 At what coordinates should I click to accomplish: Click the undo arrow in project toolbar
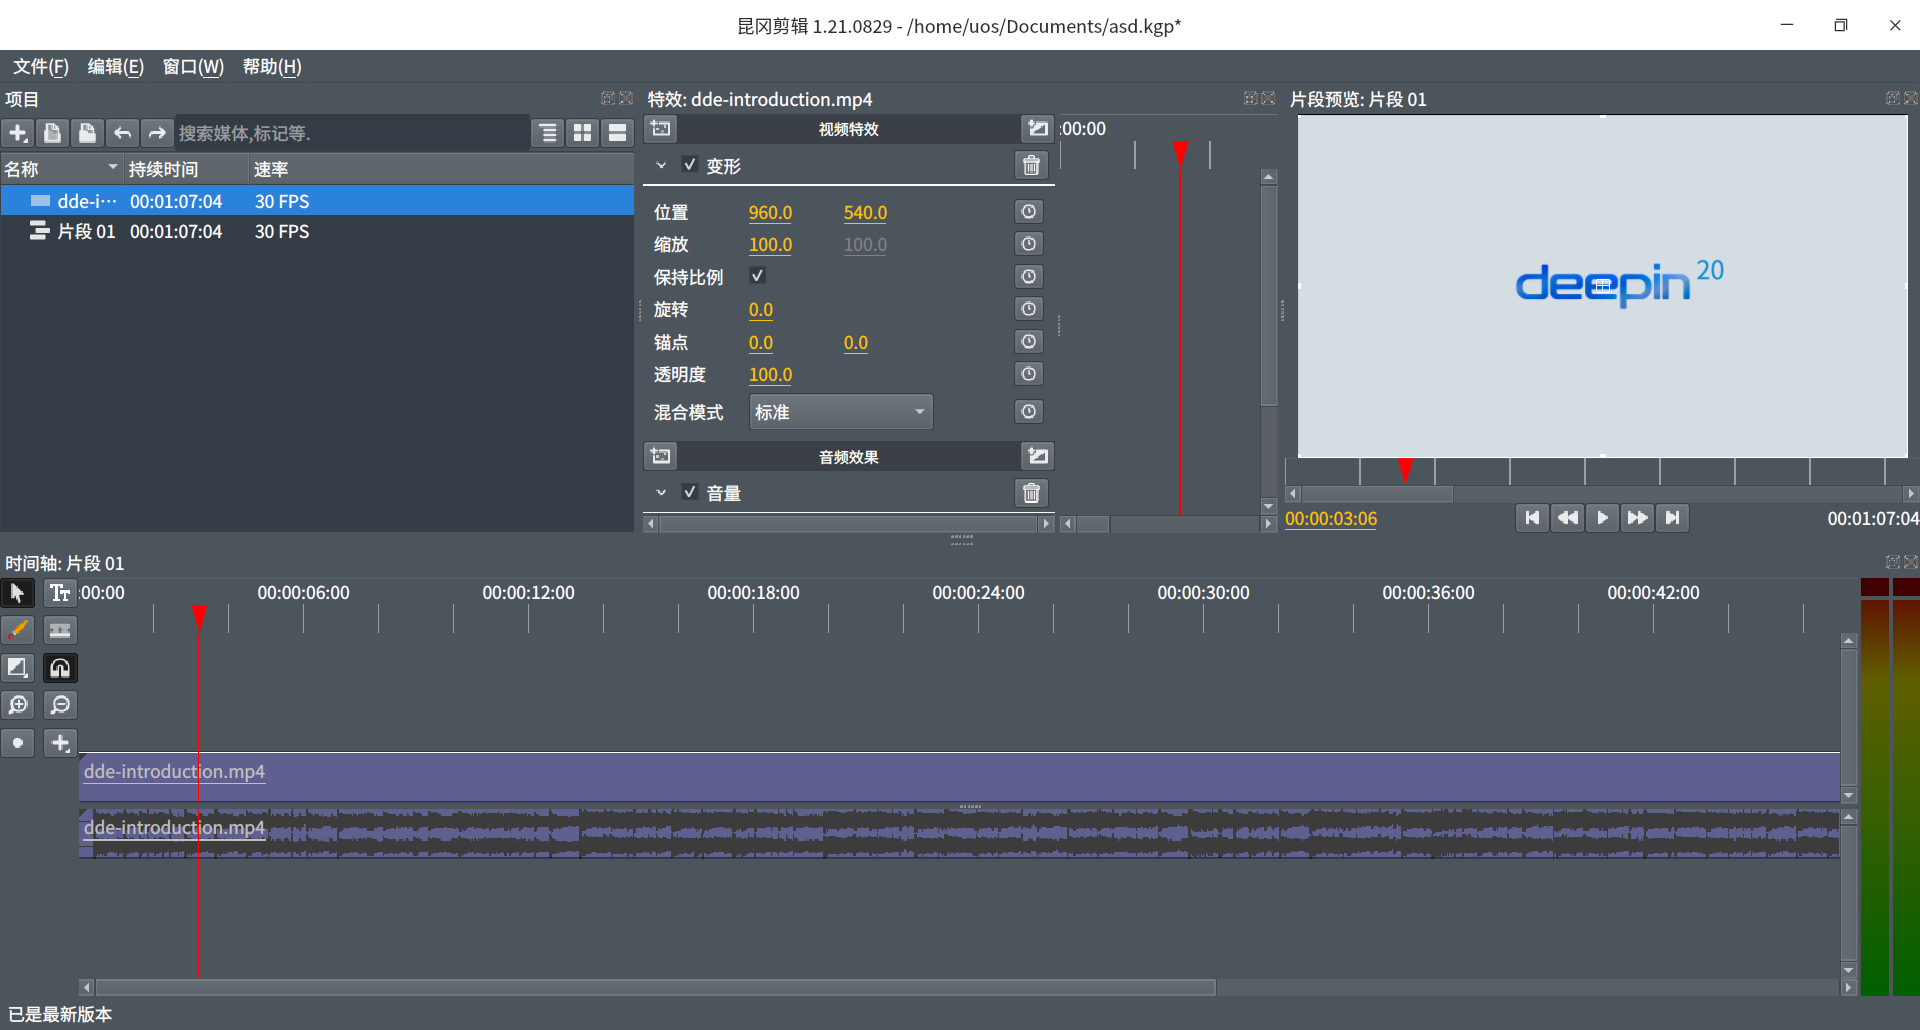(x=122, y=133)
